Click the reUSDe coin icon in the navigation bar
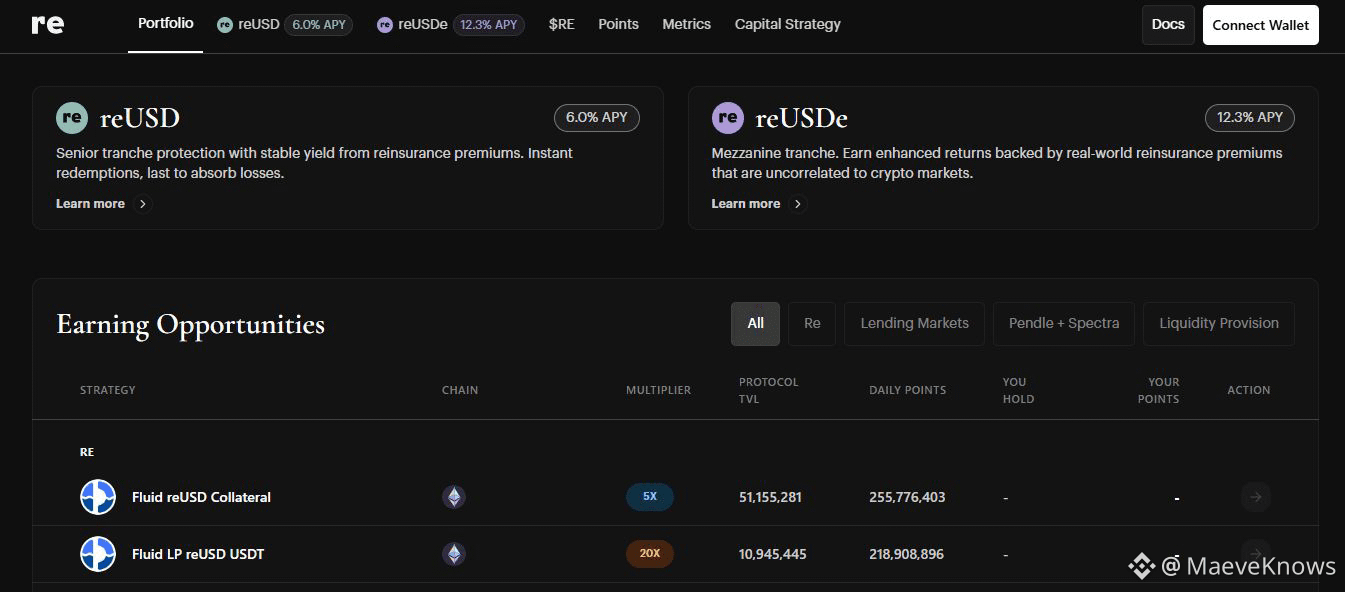 tap(385, 25)
